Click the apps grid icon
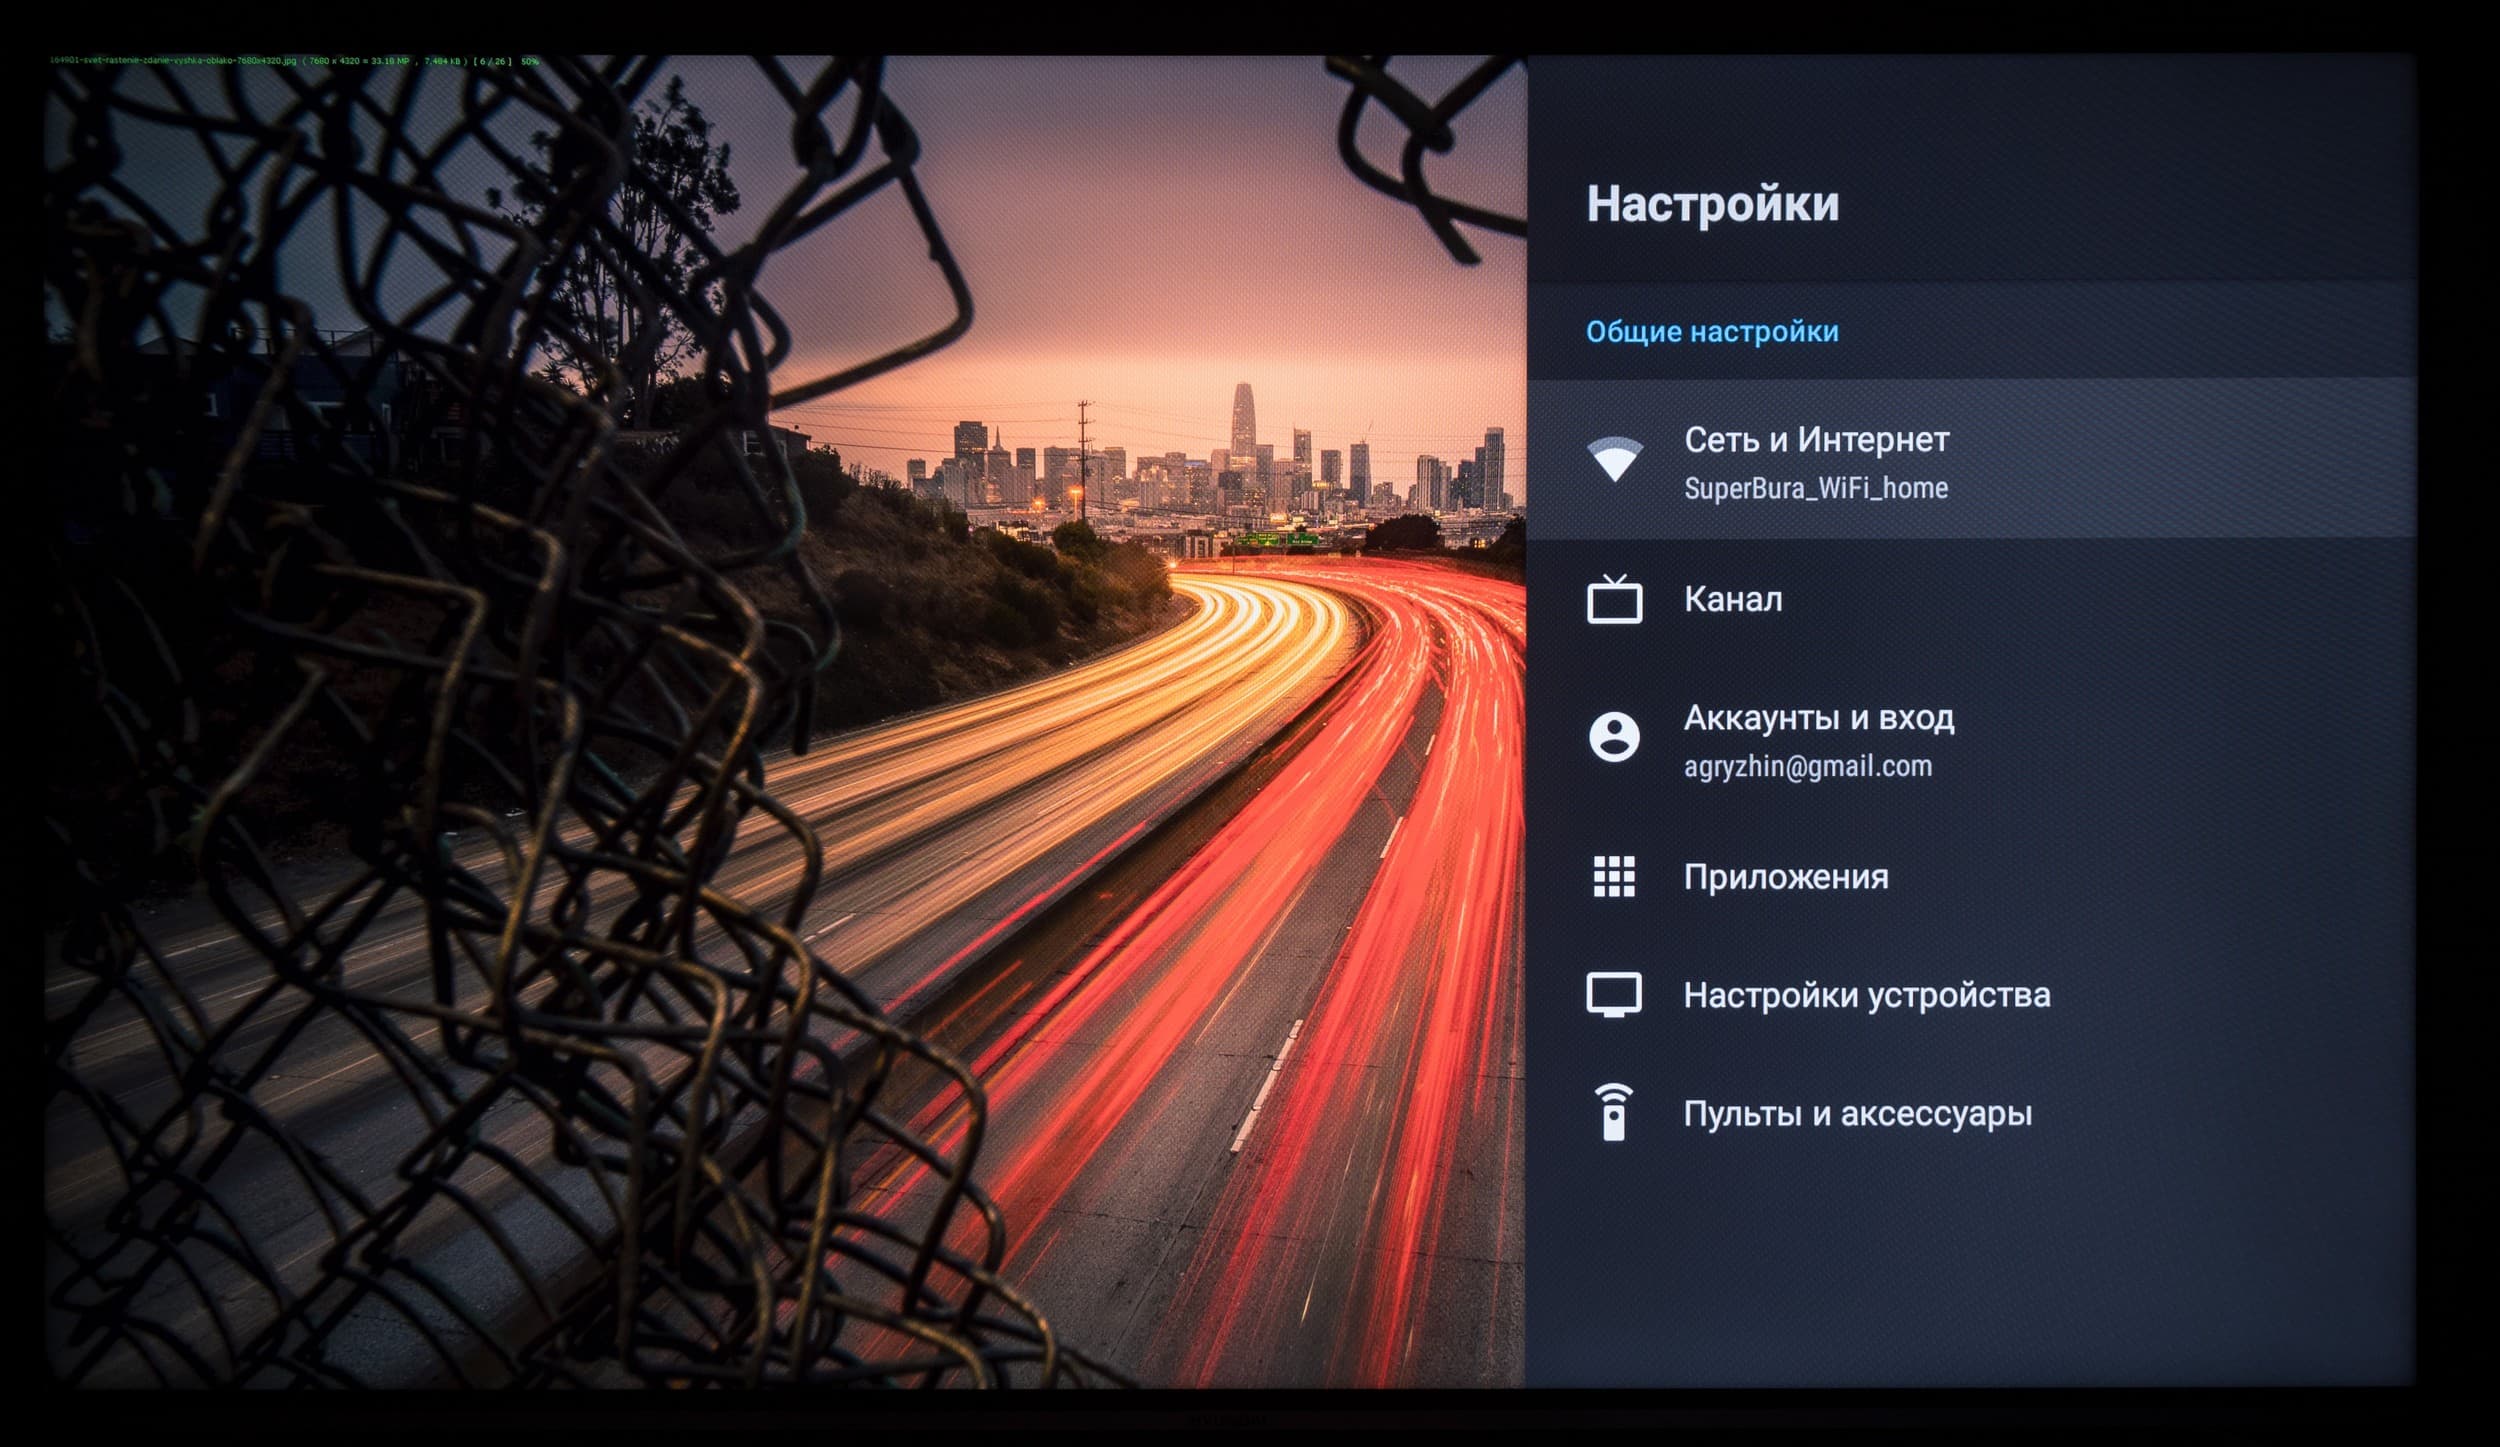The image size is (2500, 1447). click(x=1614, y=877)
